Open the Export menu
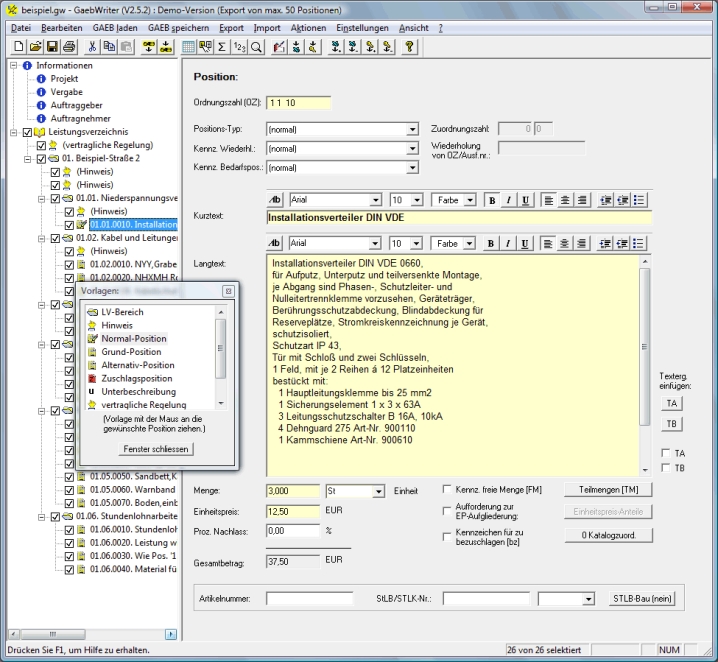Image resolution: width=718 pixels, height=662 pixels. 230,28
